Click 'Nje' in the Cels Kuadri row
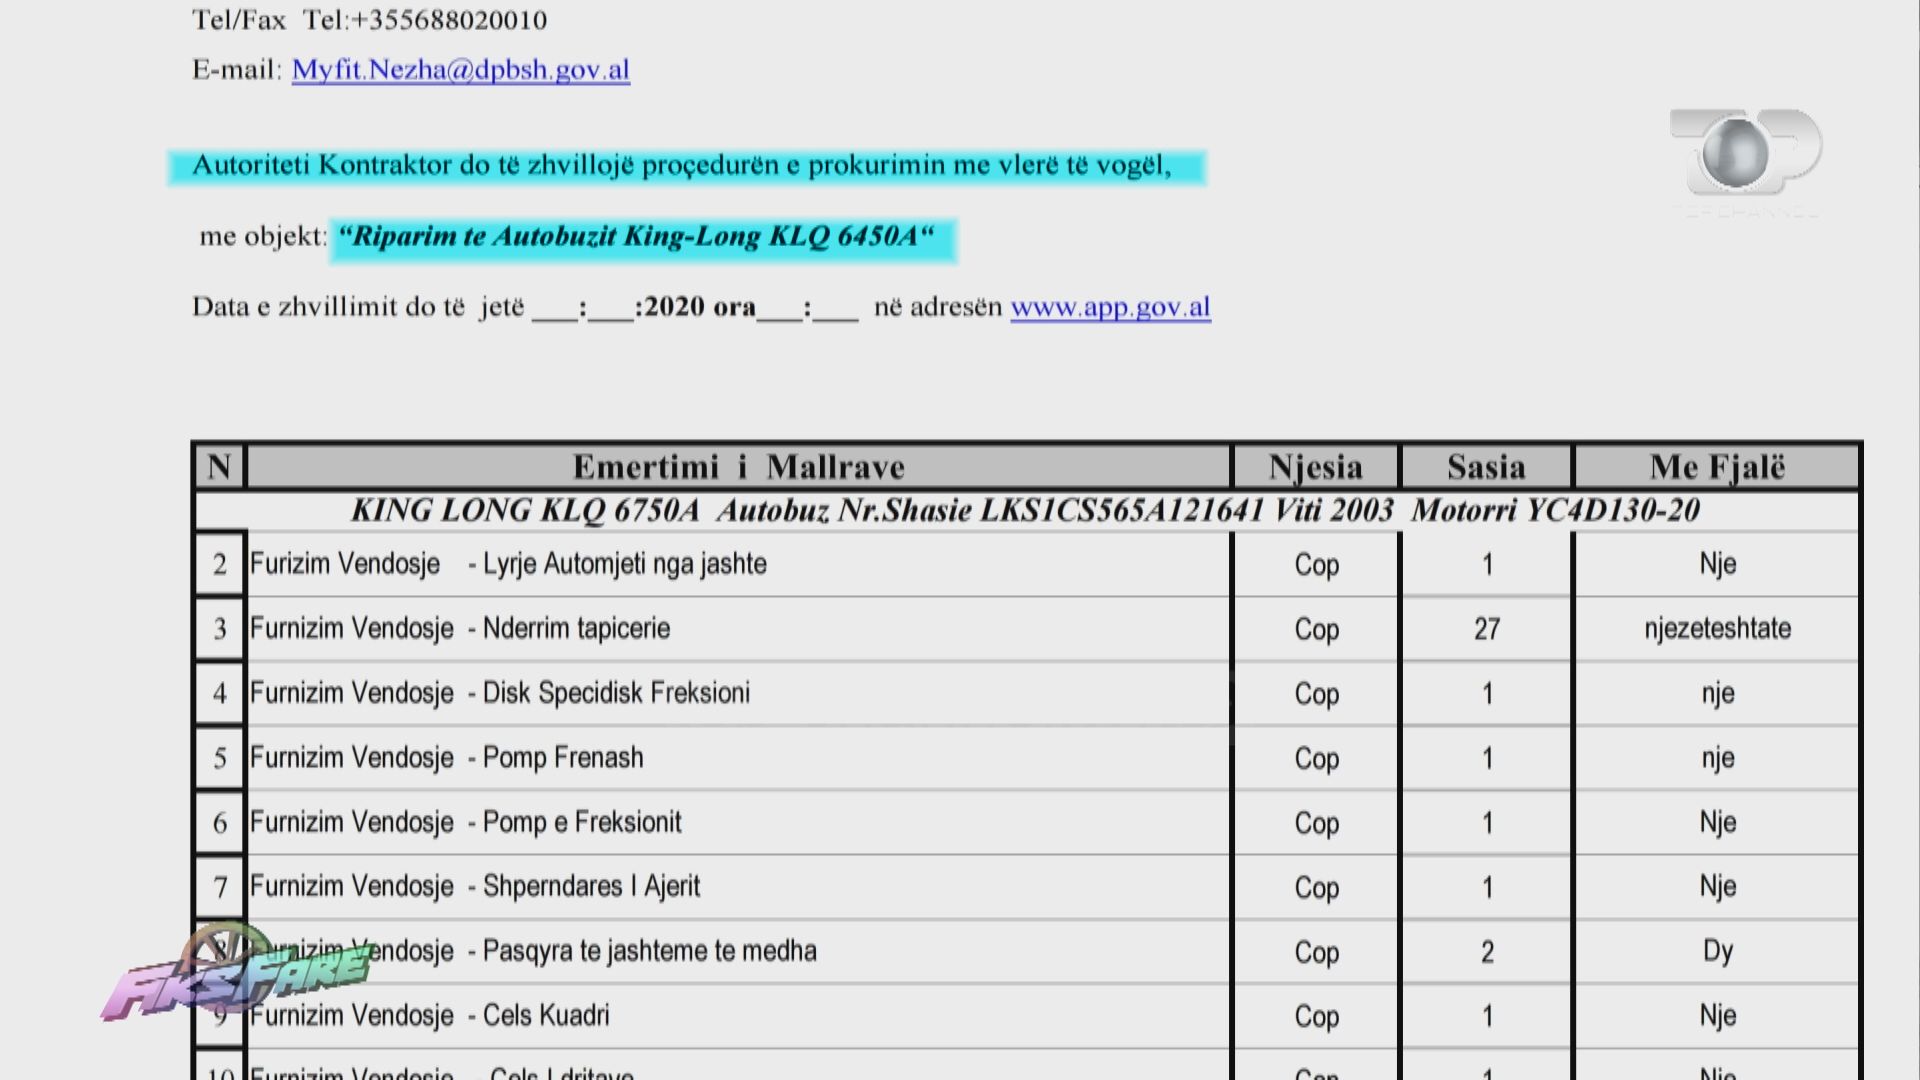The height and width of the screenshot is (1080, 1920). [1717, 1016]
